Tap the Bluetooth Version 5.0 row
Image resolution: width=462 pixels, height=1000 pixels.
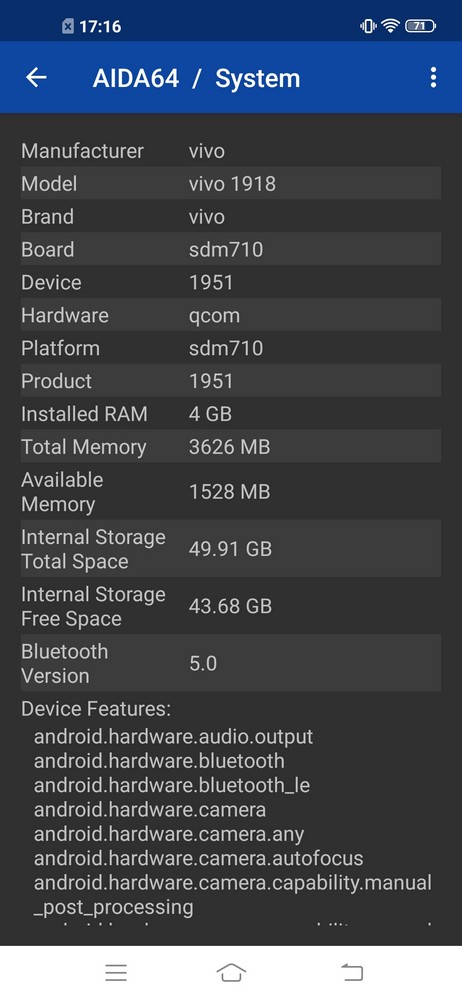click(x=231, y=663)
